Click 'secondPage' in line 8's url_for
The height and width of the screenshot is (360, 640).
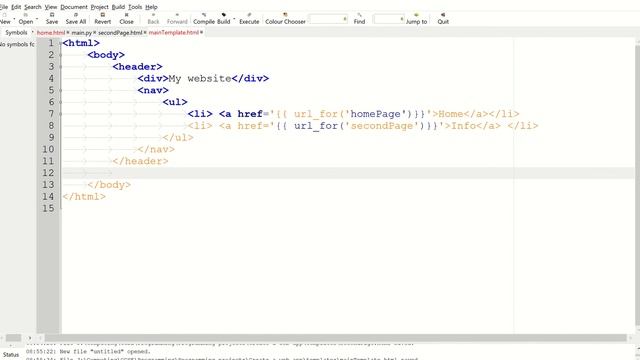click(x=382, y=126)
